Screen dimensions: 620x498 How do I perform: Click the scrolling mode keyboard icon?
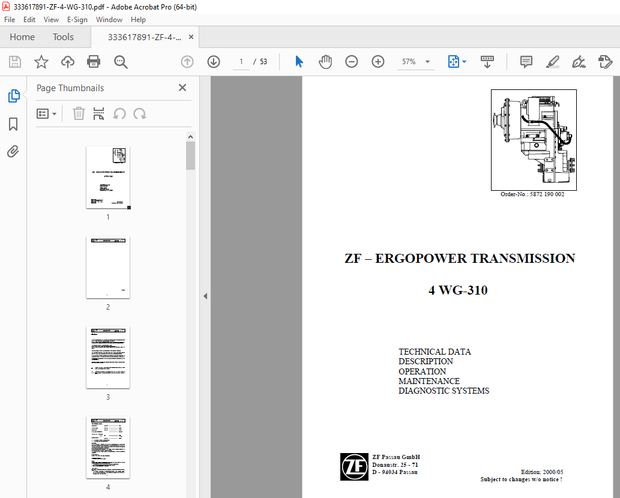tap(487, 62)
